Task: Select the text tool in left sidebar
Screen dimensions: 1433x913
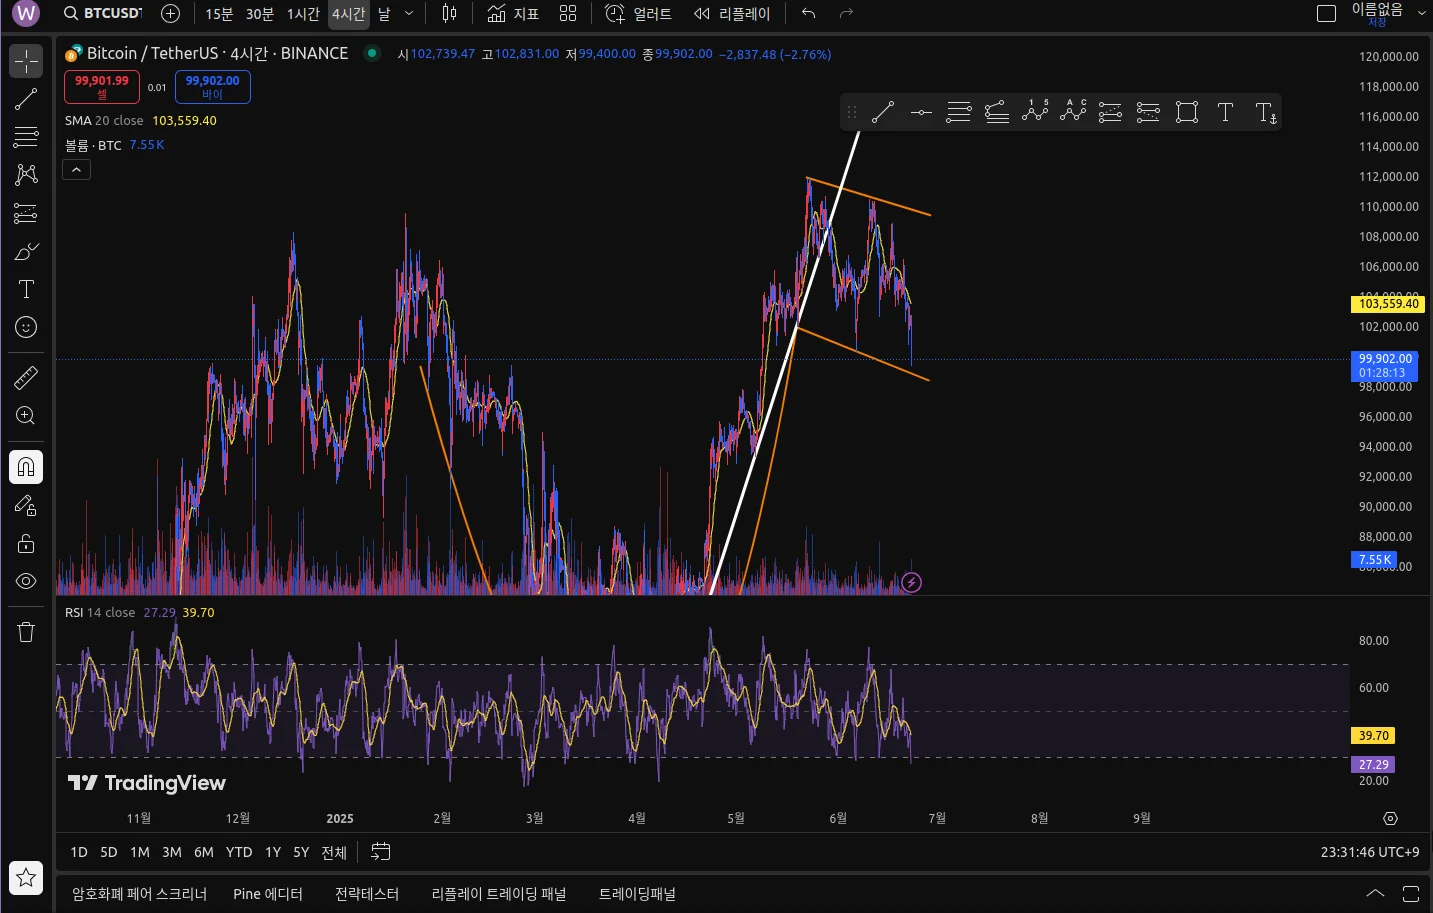Action: coord(26,289)
